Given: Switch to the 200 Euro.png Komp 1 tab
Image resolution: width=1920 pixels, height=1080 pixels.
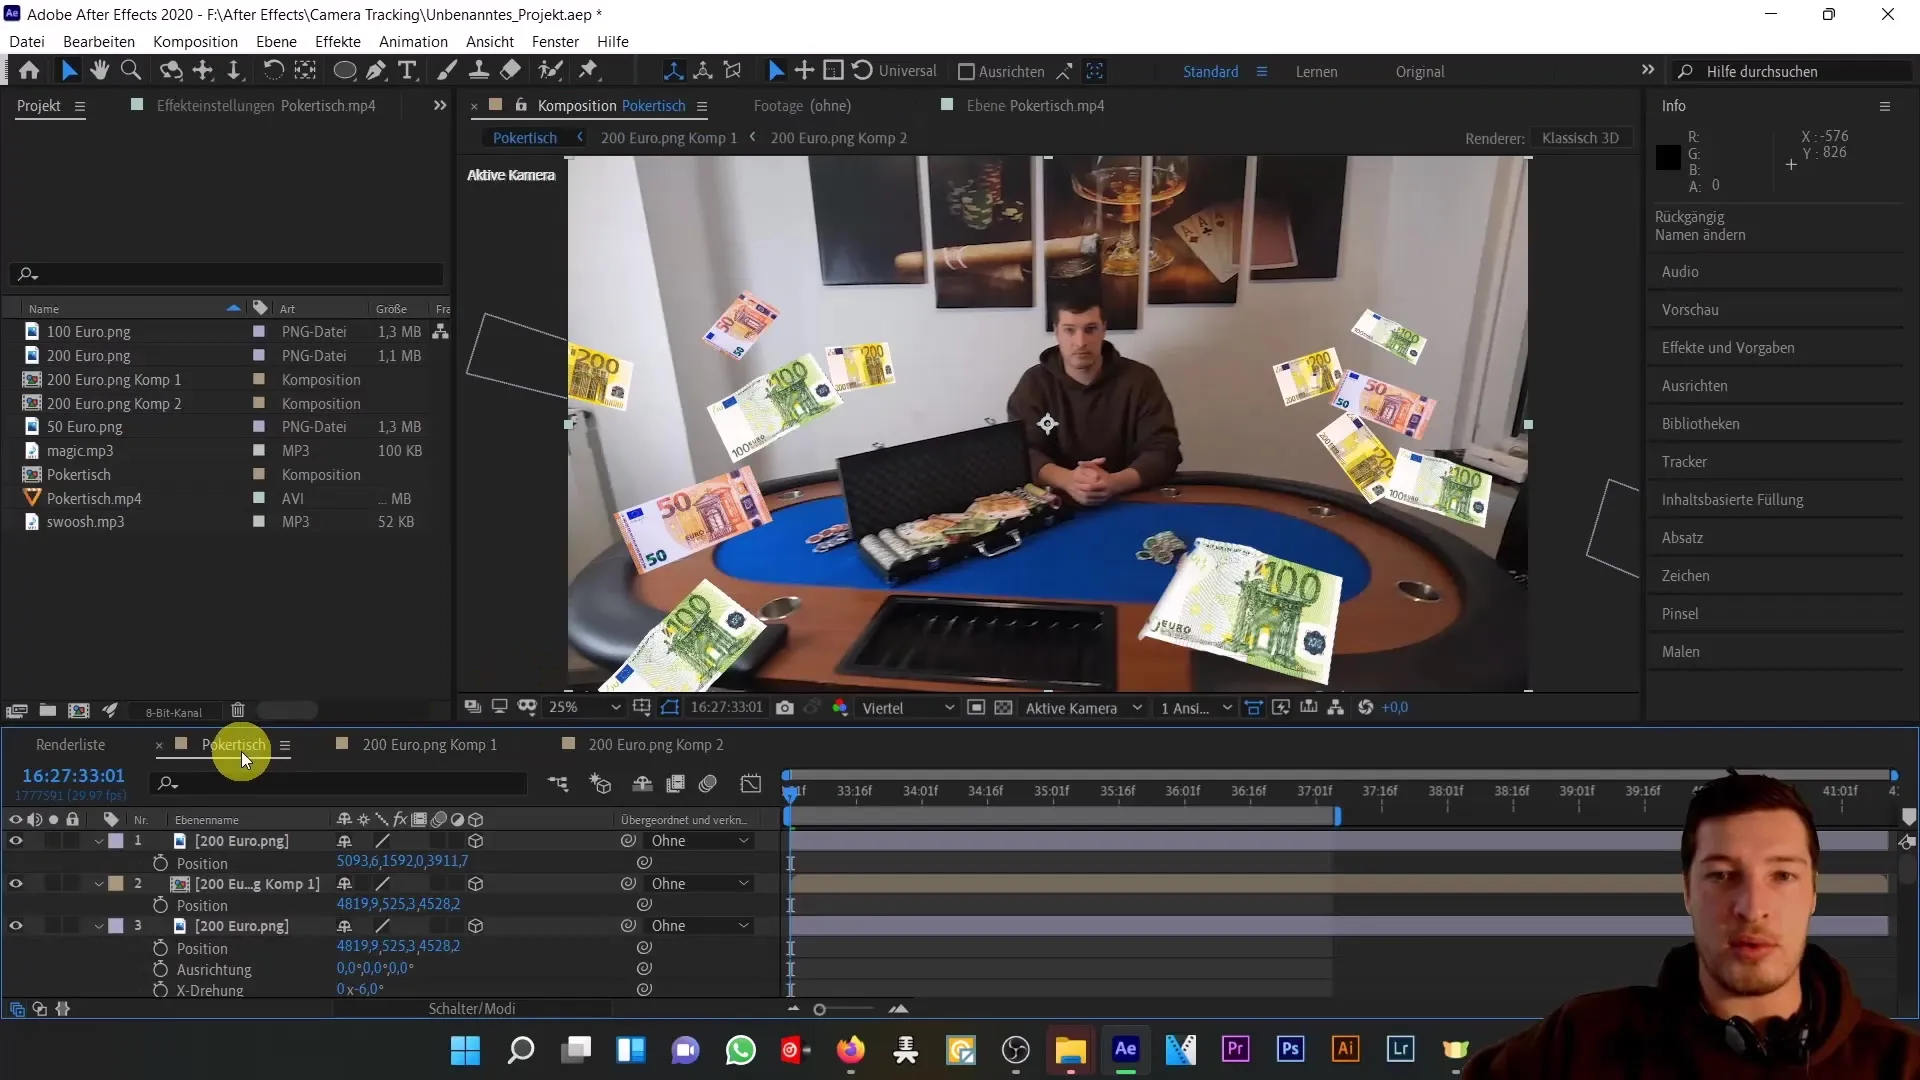Looking at the screenshot, I should point(430,745).
